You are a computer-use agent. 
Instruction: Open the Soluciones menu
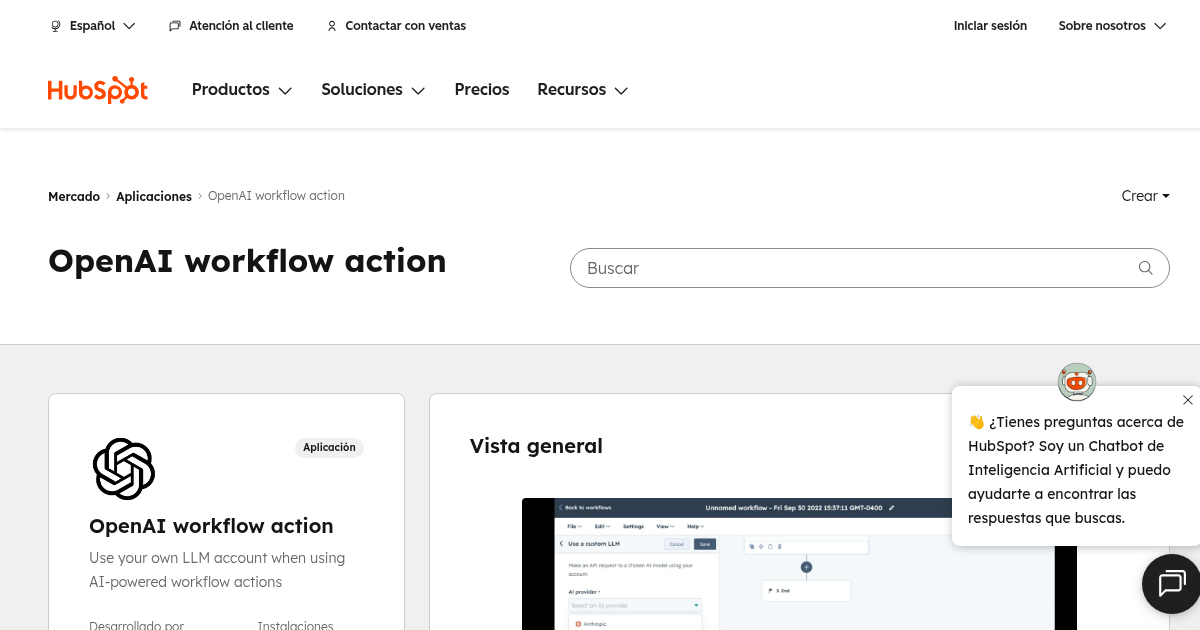(x=373, y=90)
